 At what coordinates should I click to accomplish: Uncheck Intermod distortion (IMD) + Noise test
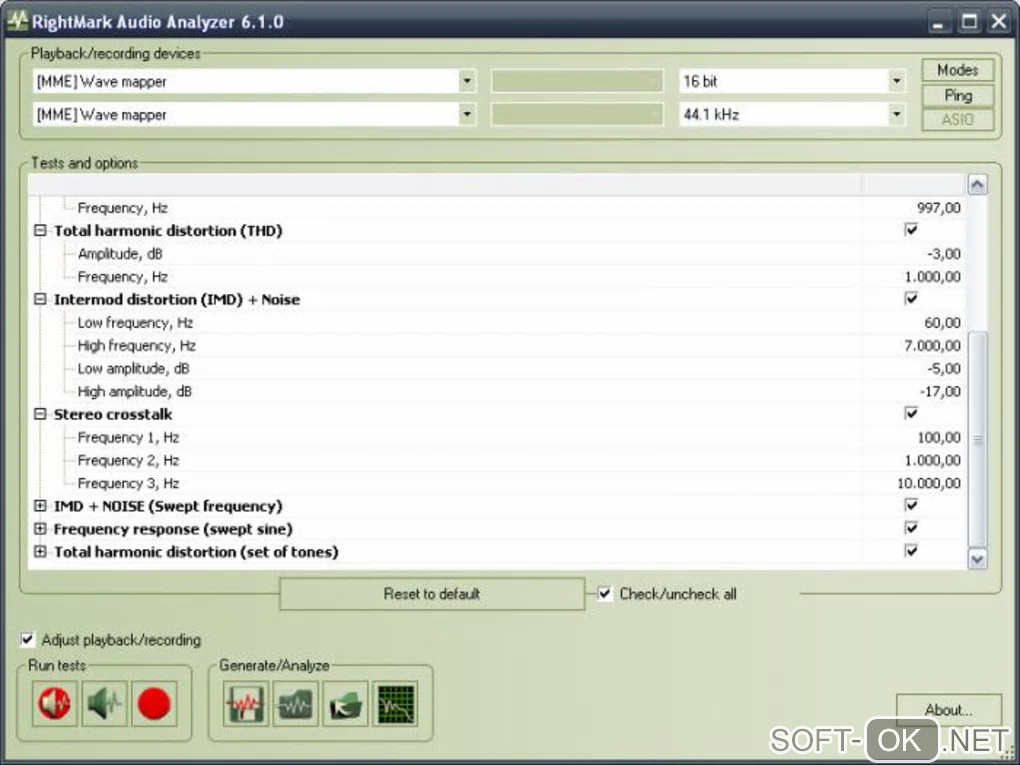pos(911,299)
